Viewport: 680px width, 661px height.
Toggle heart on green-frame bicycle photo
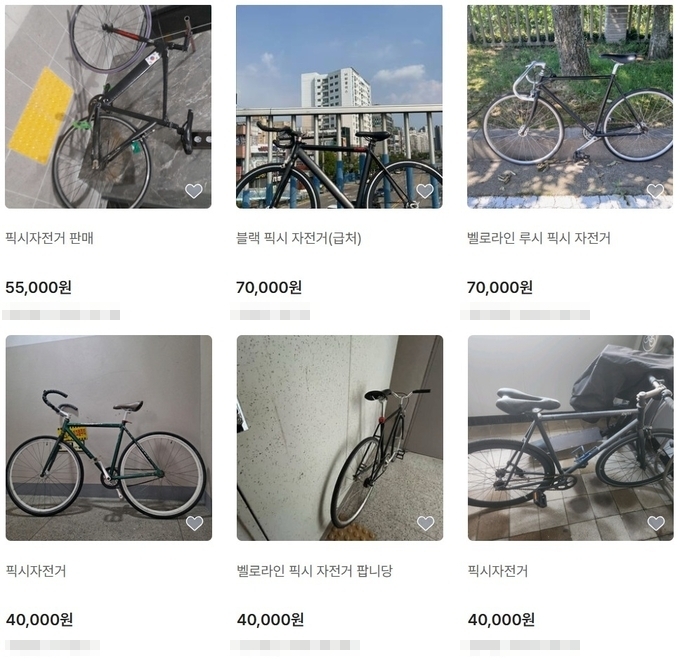(x=194, y=523)
